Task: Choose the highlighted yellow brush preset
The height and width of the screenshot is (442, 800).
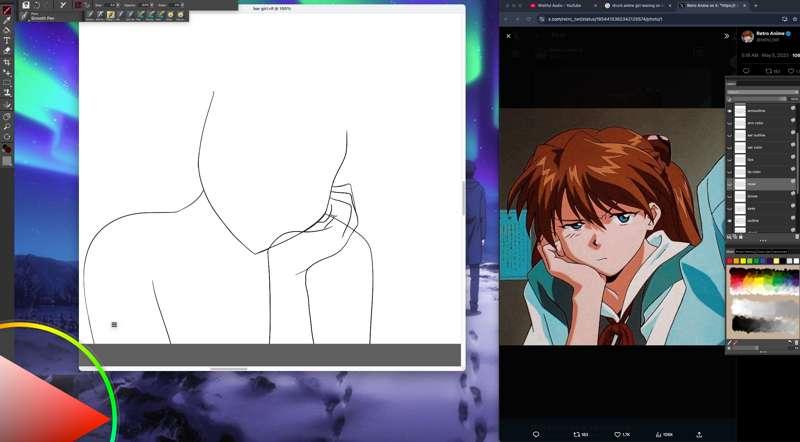Action: coord(110,15)
